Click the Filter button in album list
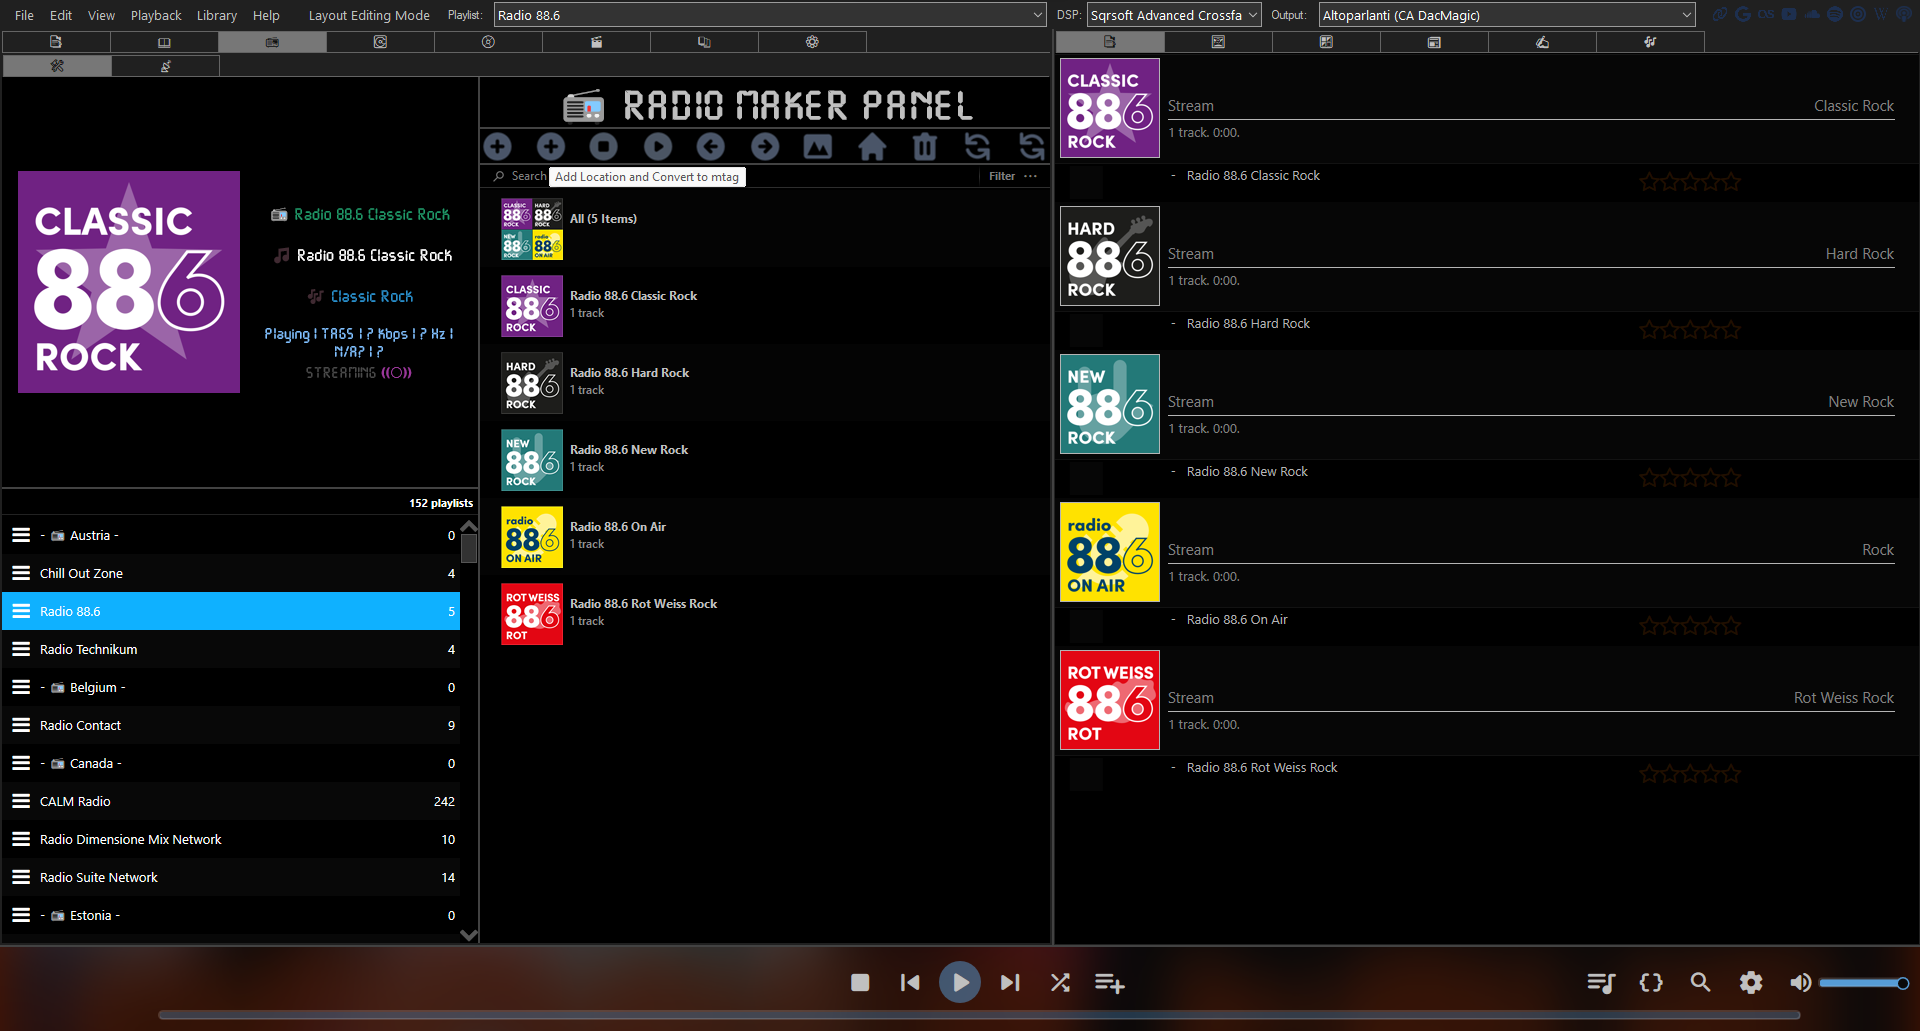Image resolution: width=1920 pixels, height=1031 pixels. click(1002, 176)
